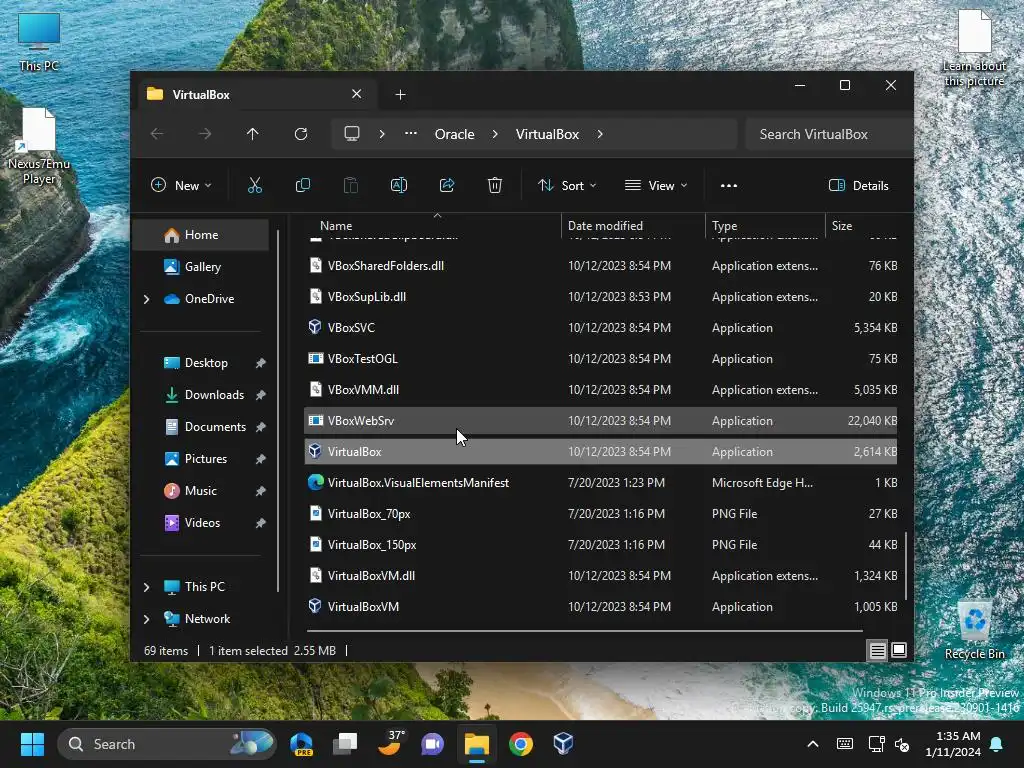
Task: Click the Search VirtualBox field
Action: pos(828,134)
